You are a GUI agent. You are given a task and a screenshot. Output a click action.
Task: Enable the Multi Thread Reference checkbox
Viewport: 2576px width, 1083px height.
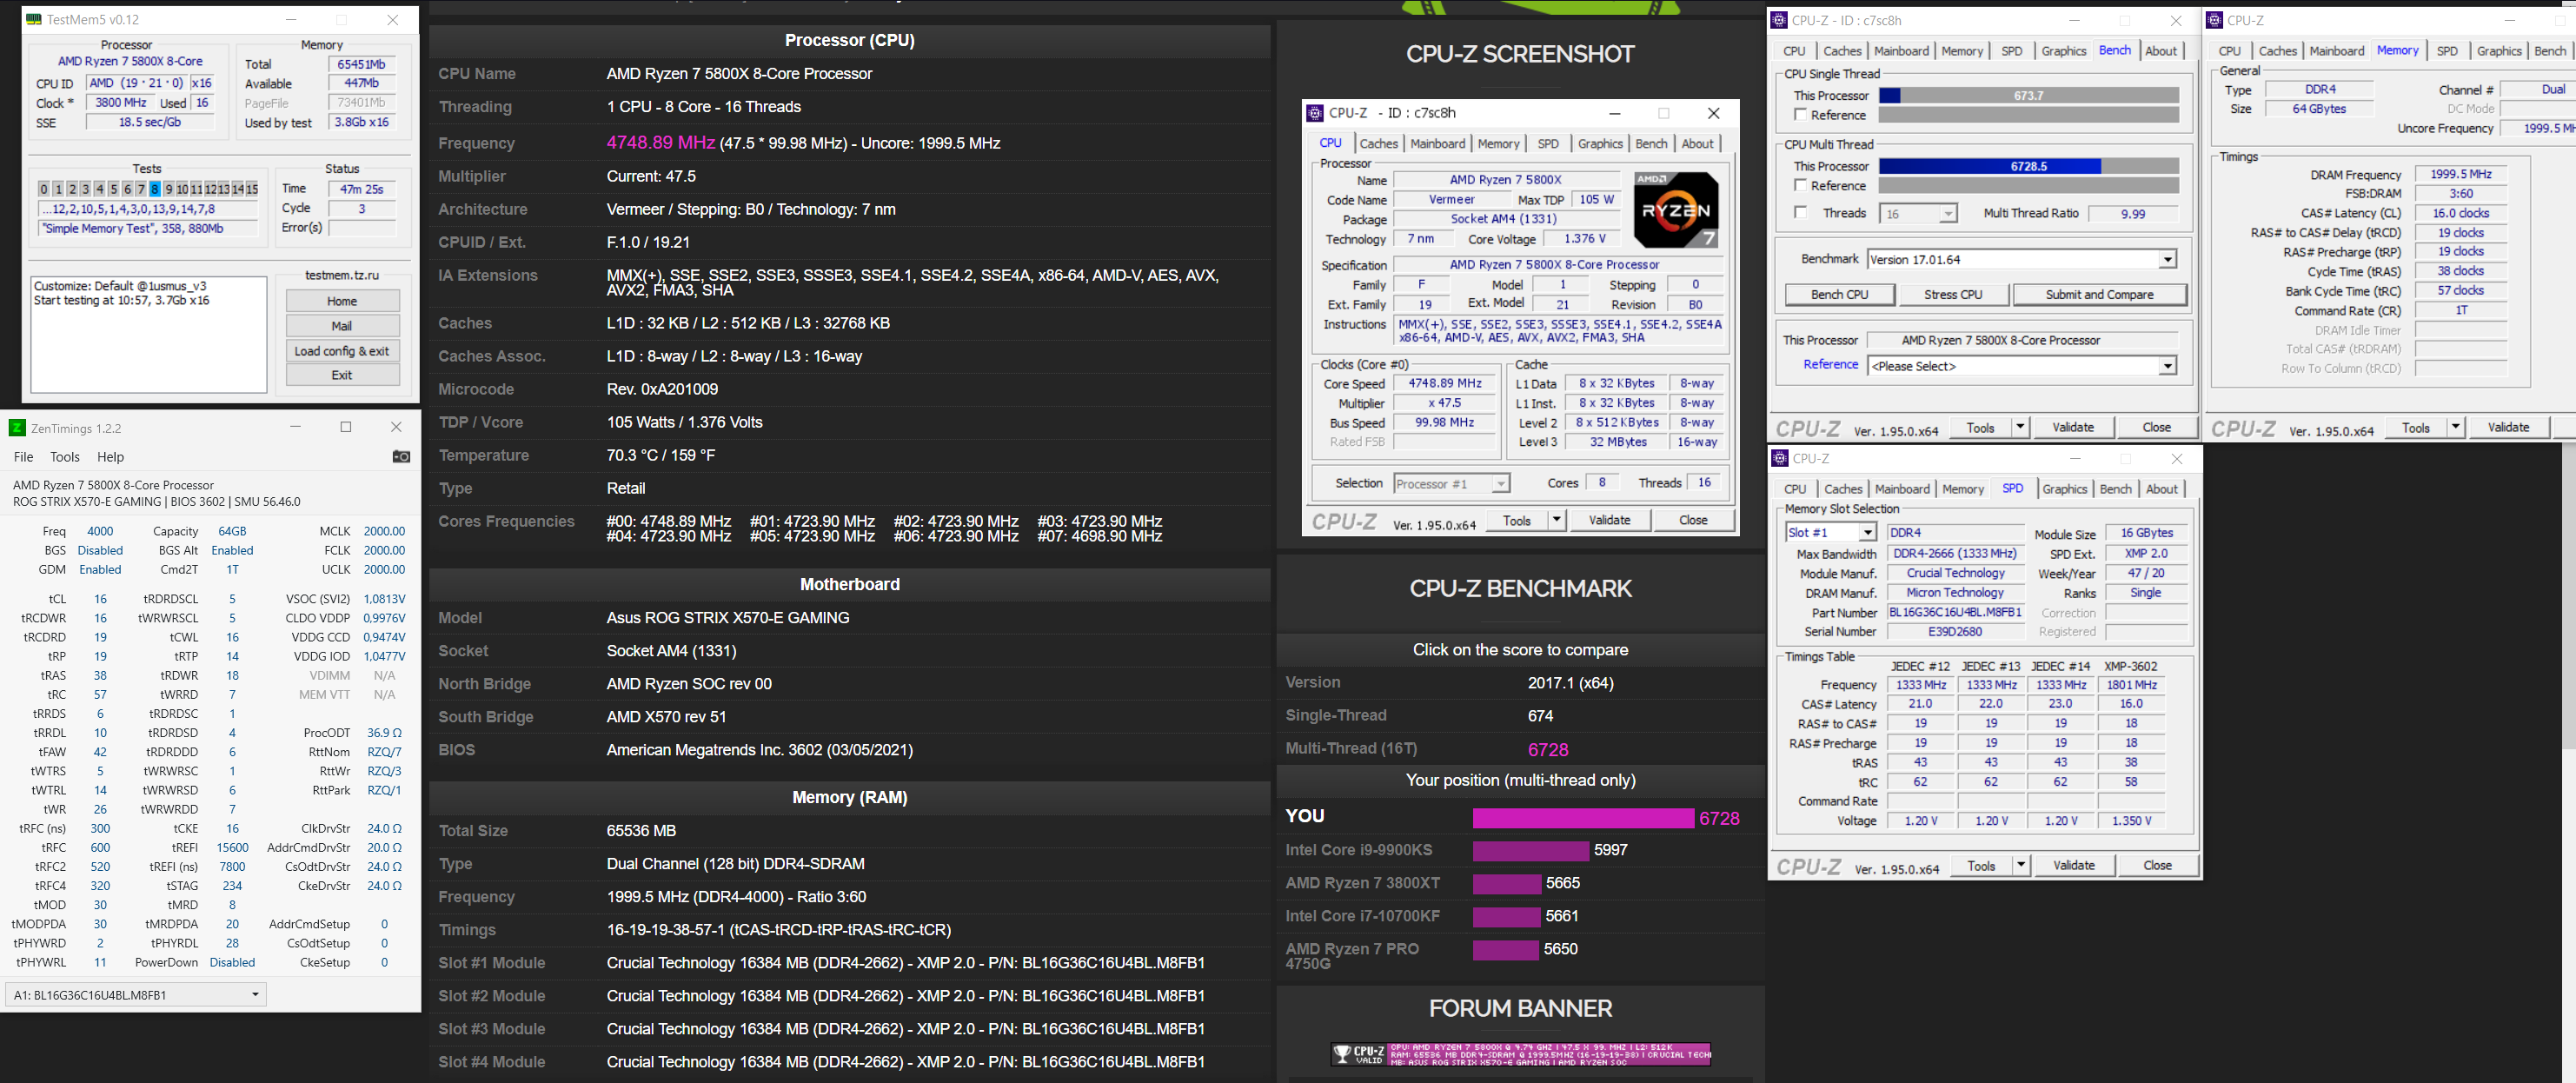(1800, 185)
